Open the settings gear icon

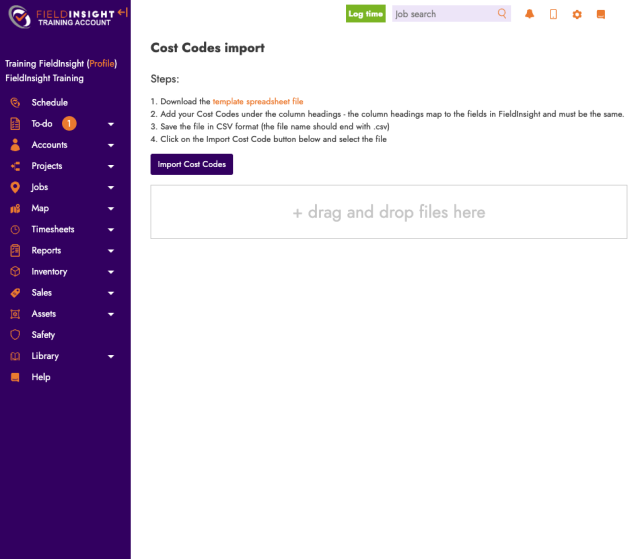pyautogui.click(x=577, y=14)
